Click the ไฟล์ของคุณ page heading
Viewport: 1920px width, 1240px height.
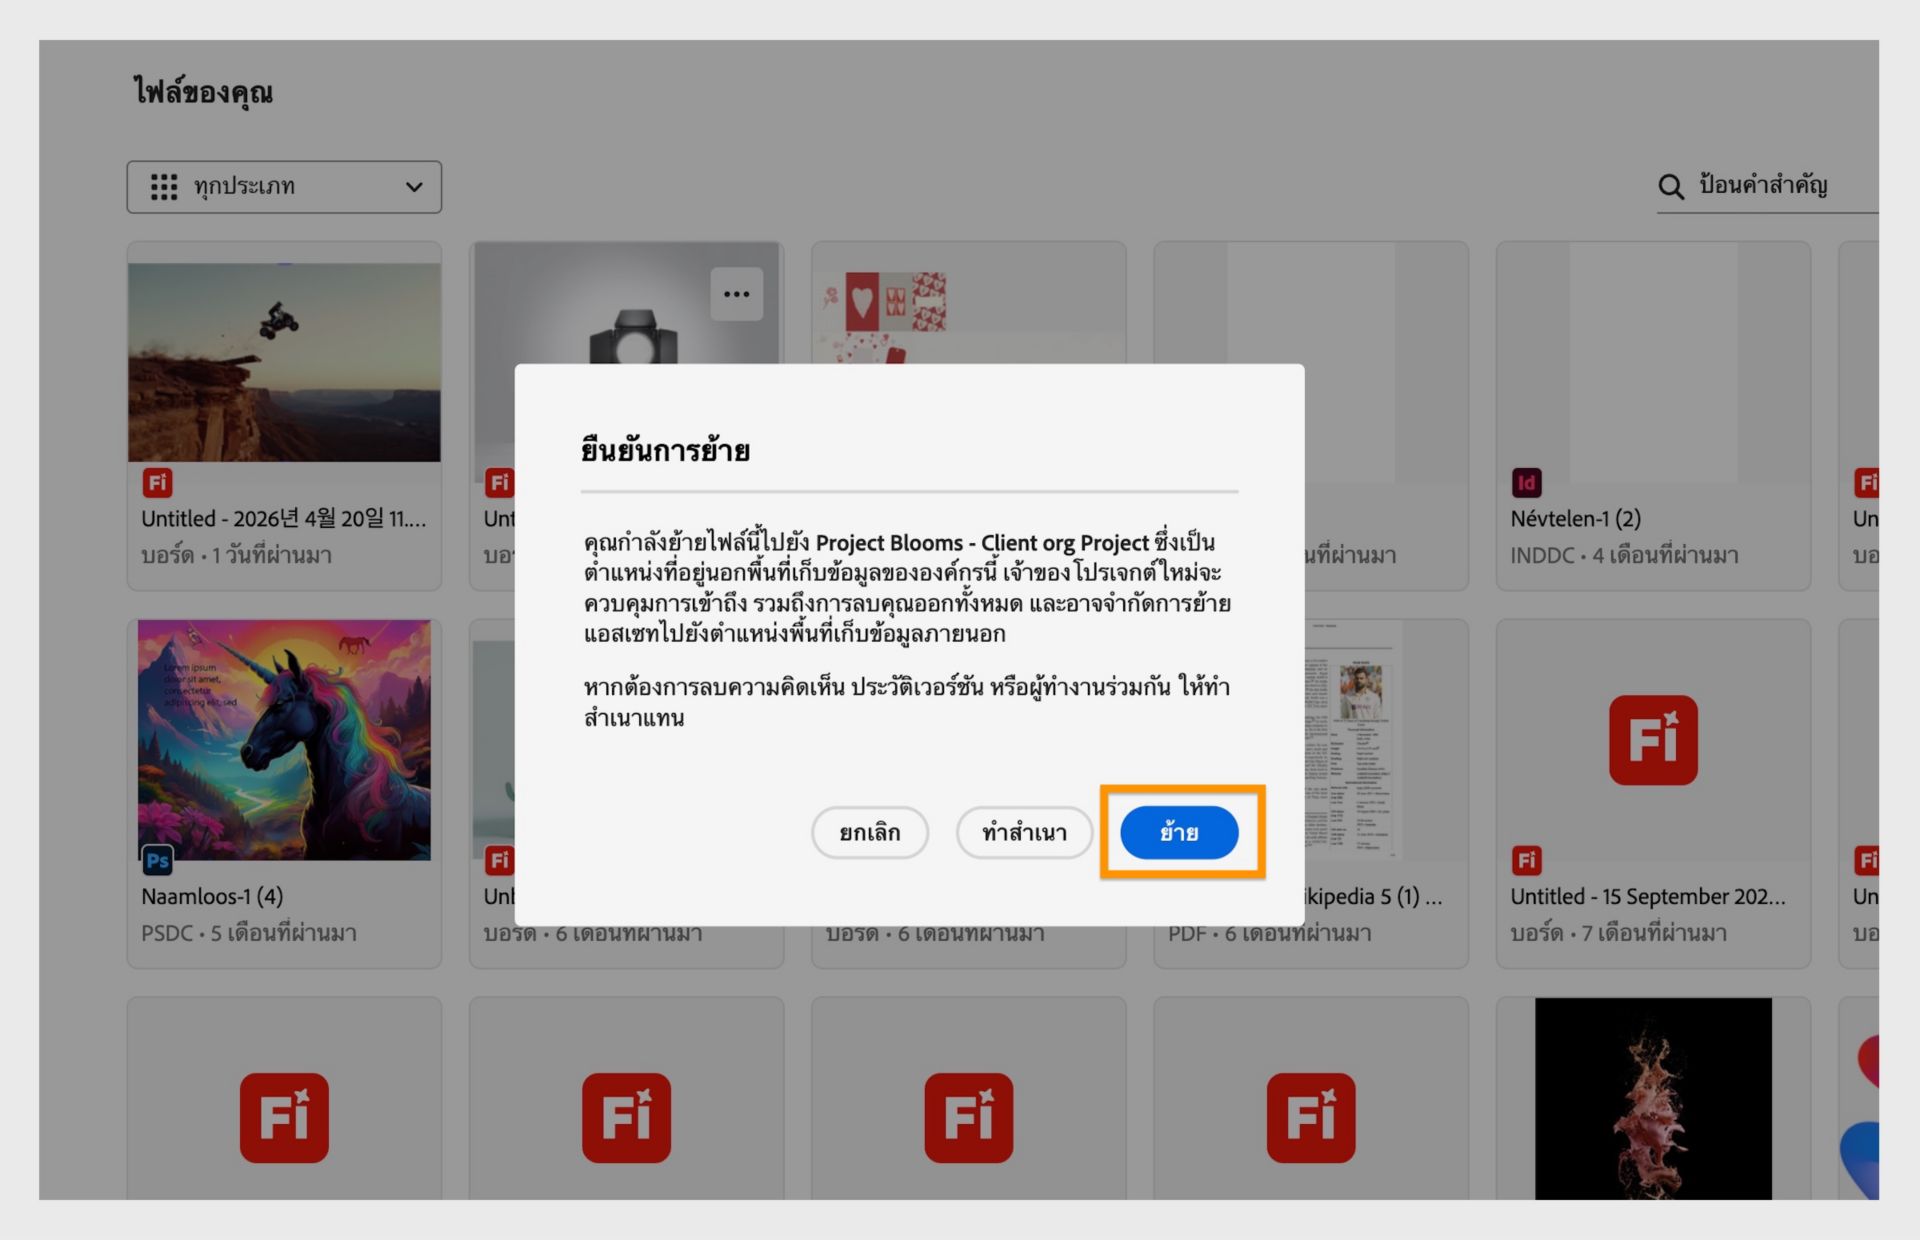(x=203, y=92)
